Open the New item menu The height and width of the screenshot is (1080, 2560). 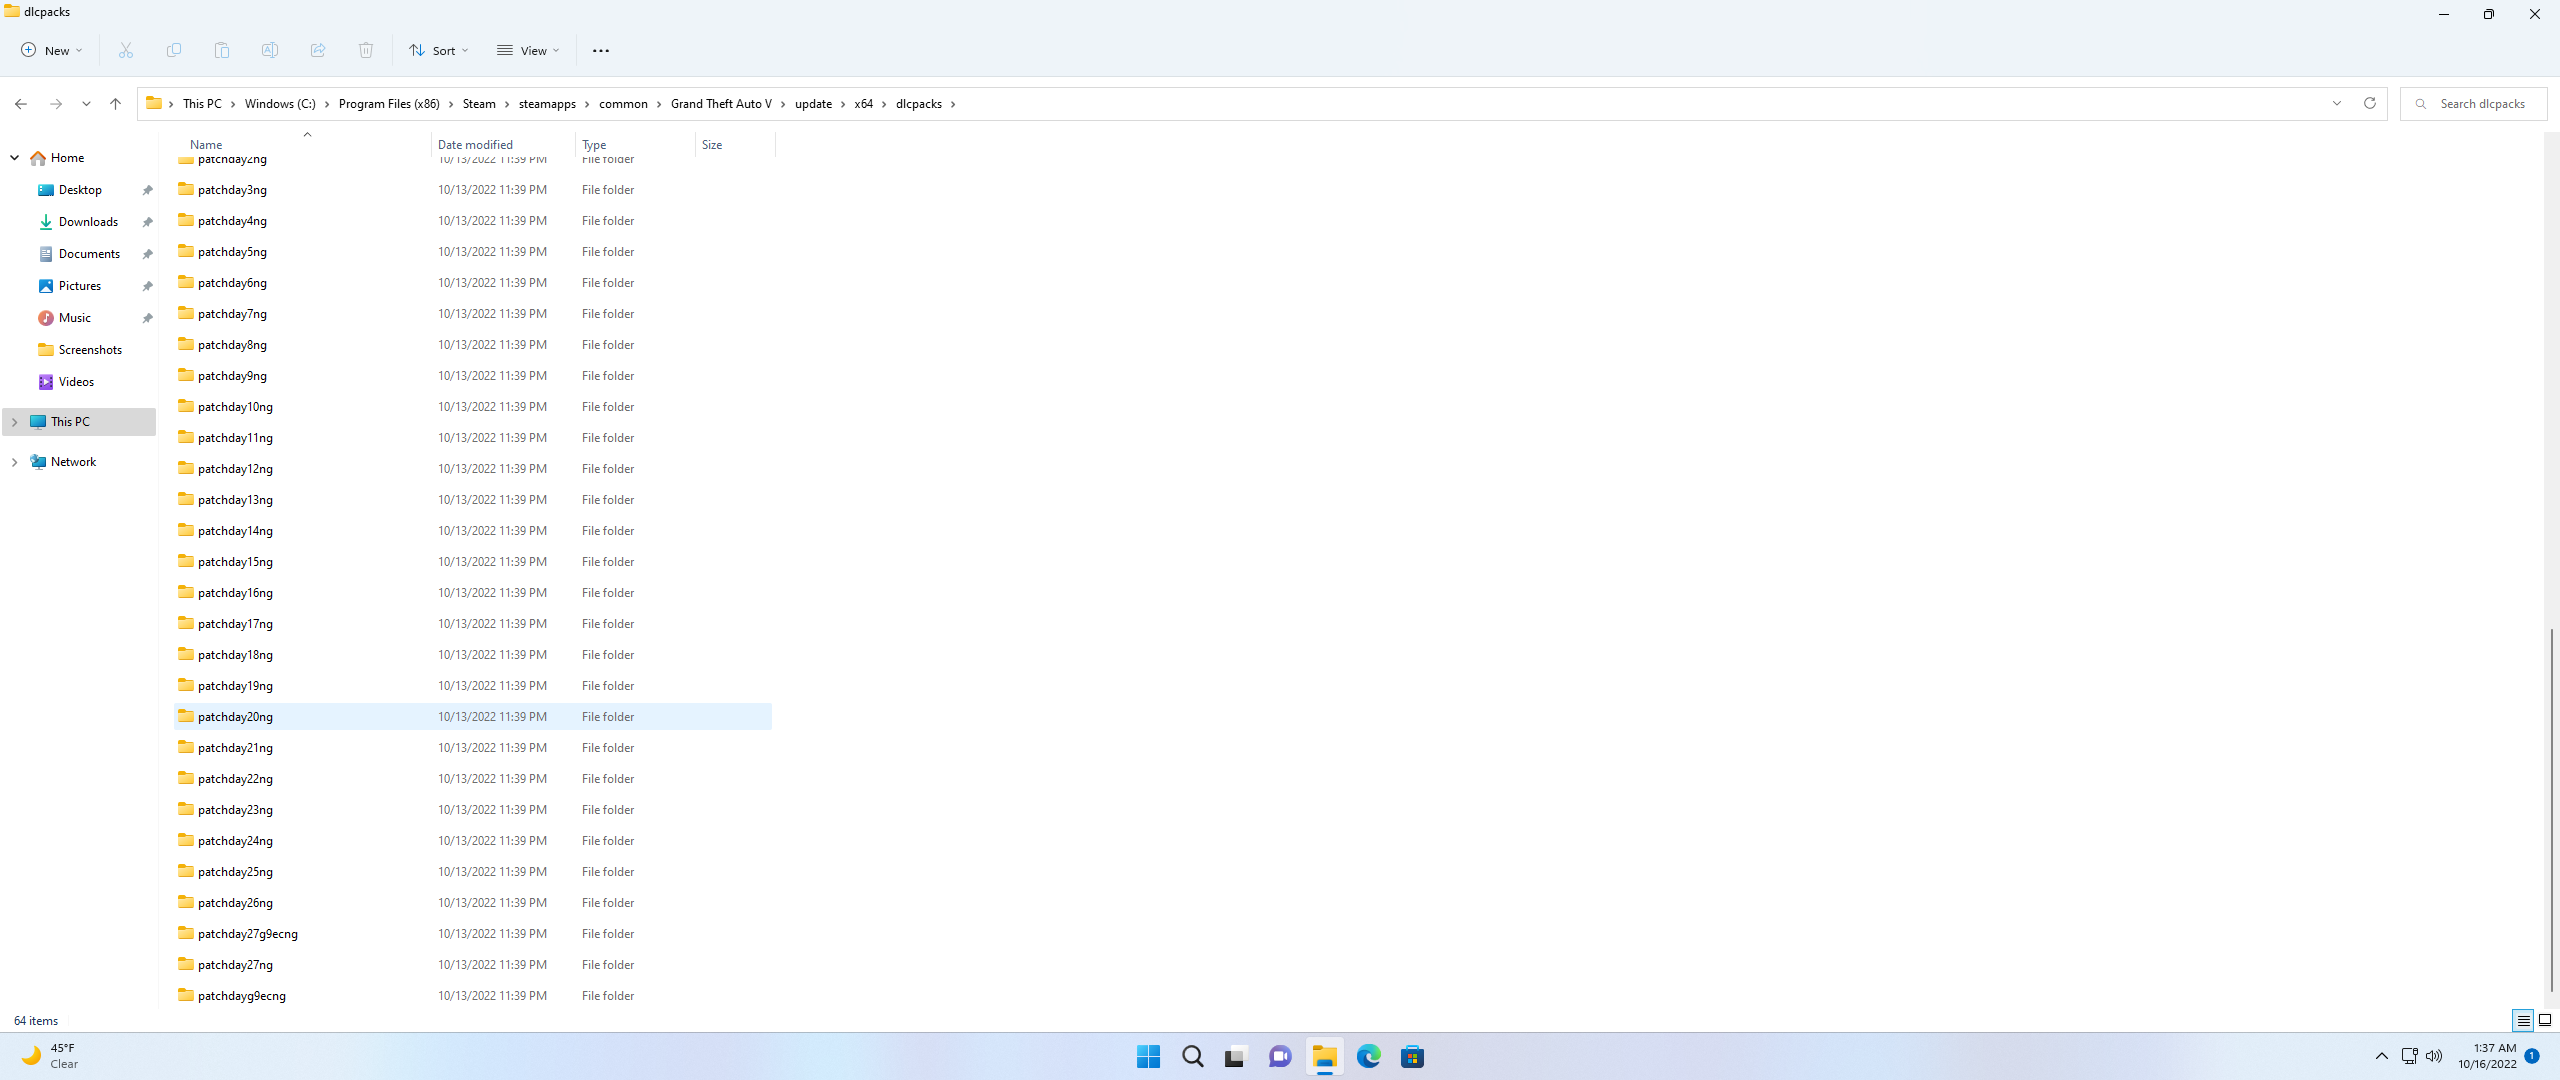pos(51,50)
